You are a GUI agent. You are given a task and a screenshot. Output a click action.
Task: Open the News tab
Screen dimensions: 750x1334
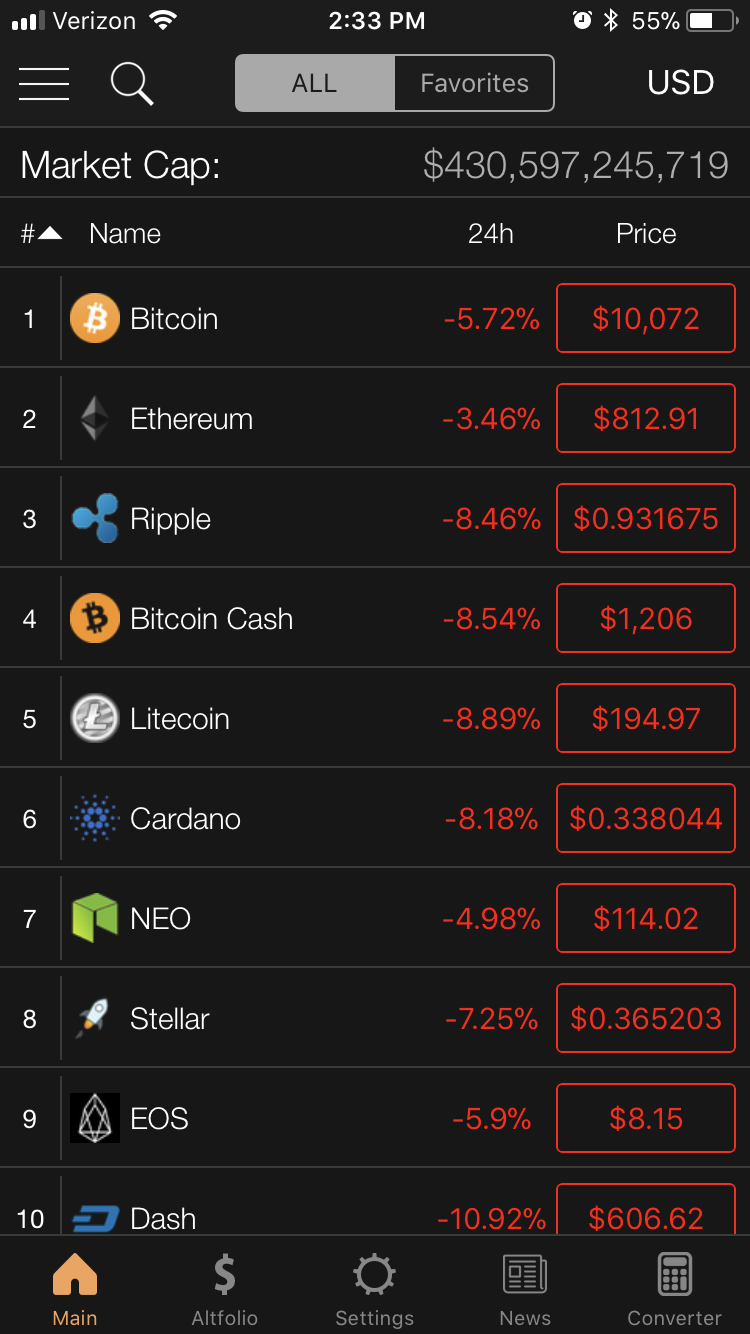click(x=525, y=1290)
